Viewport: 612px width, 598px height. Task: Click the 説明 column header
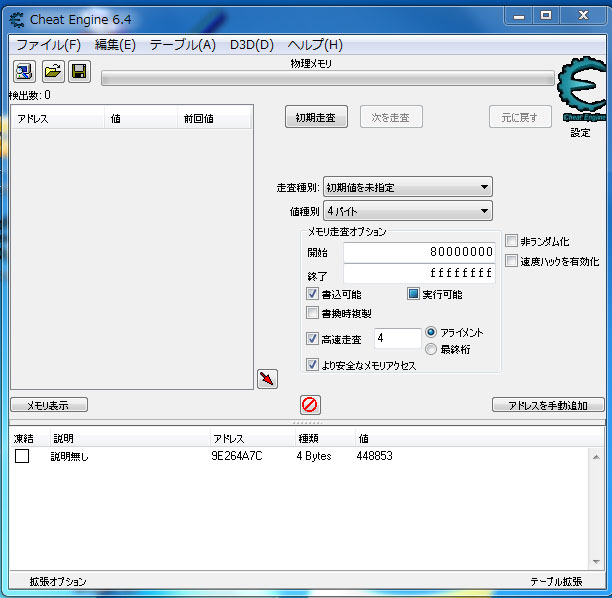(x=130, y=438)
